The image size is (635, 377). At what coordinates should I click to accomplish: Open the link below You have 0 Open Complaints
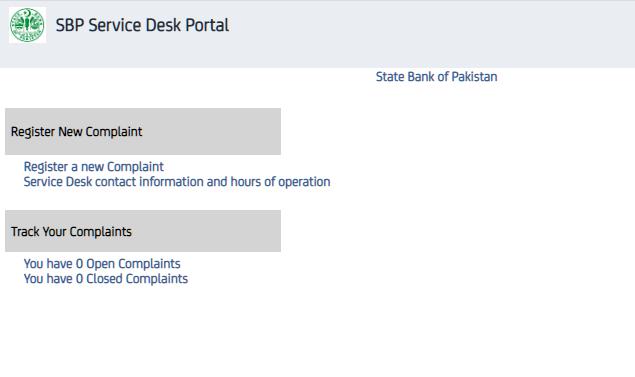pos(106,279)
